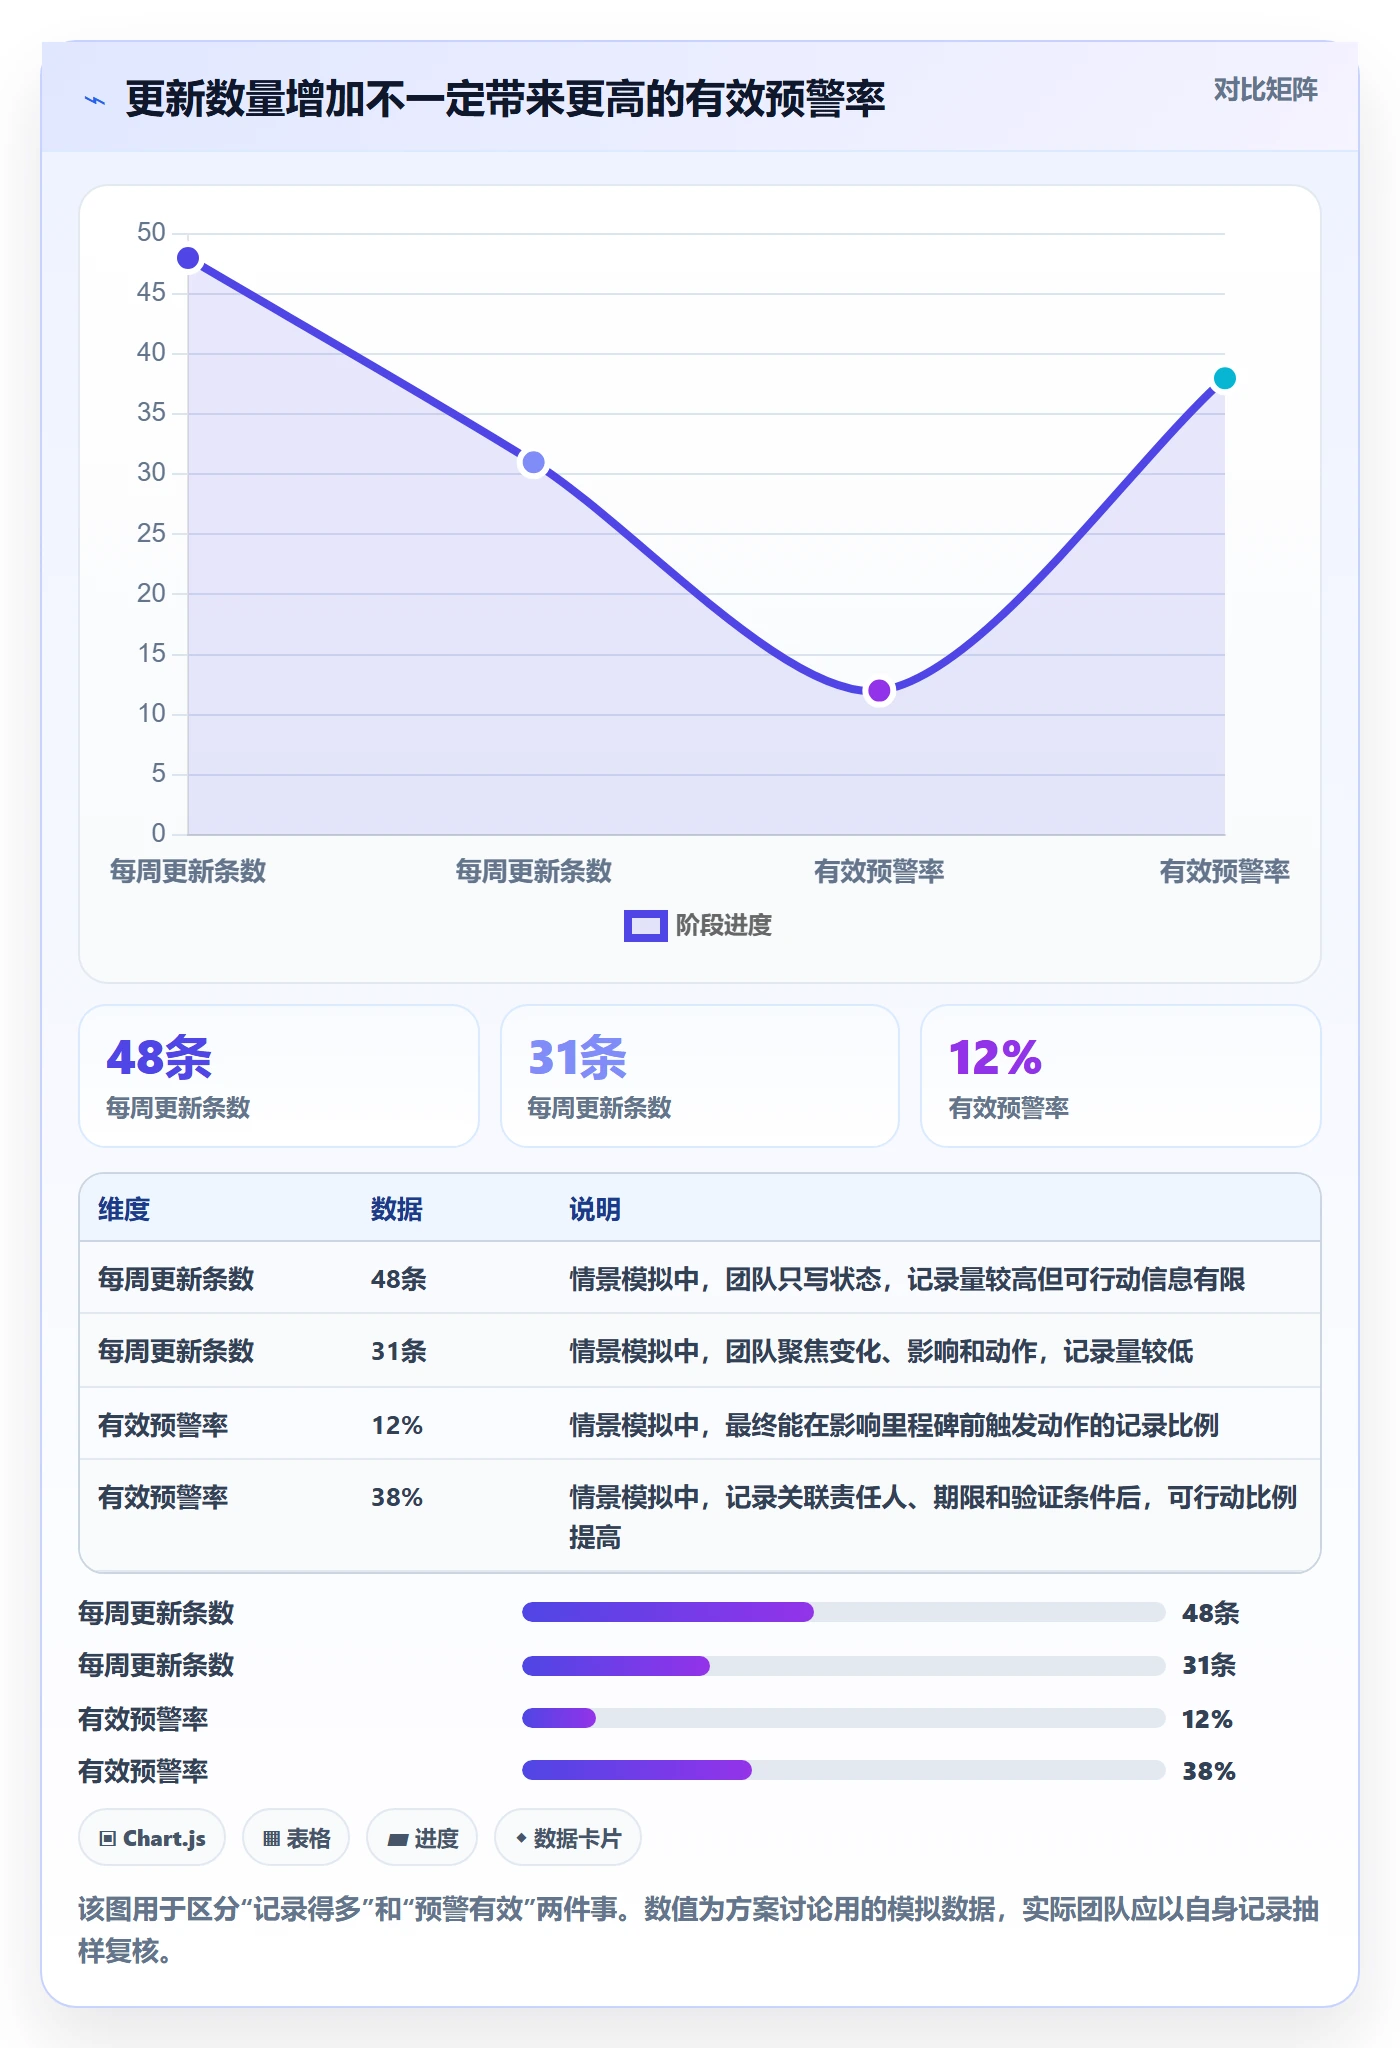Select the description mentioning 团队只写状态

(907, 1279)
